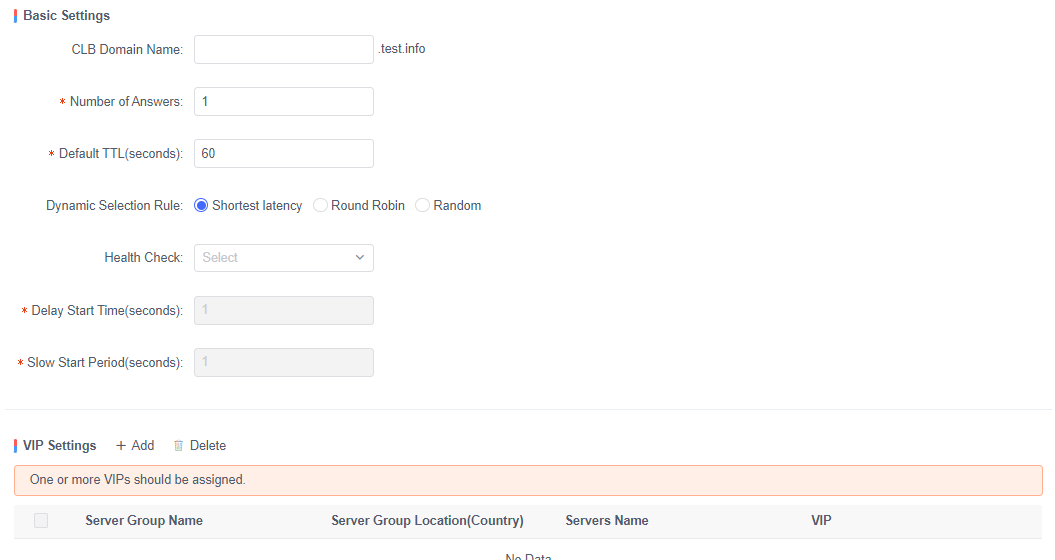This screenshot has width=1055, height=560.
Task: Click the VIP column header
Action: click(x=821, y=520)
